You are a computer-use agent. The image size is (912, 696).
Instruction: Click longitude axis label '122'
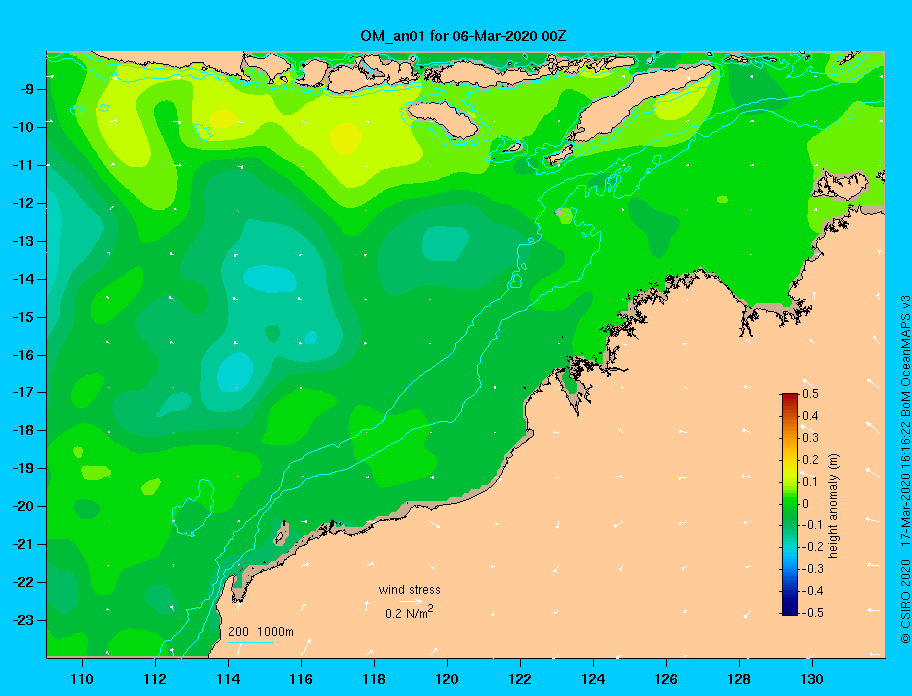520,679
